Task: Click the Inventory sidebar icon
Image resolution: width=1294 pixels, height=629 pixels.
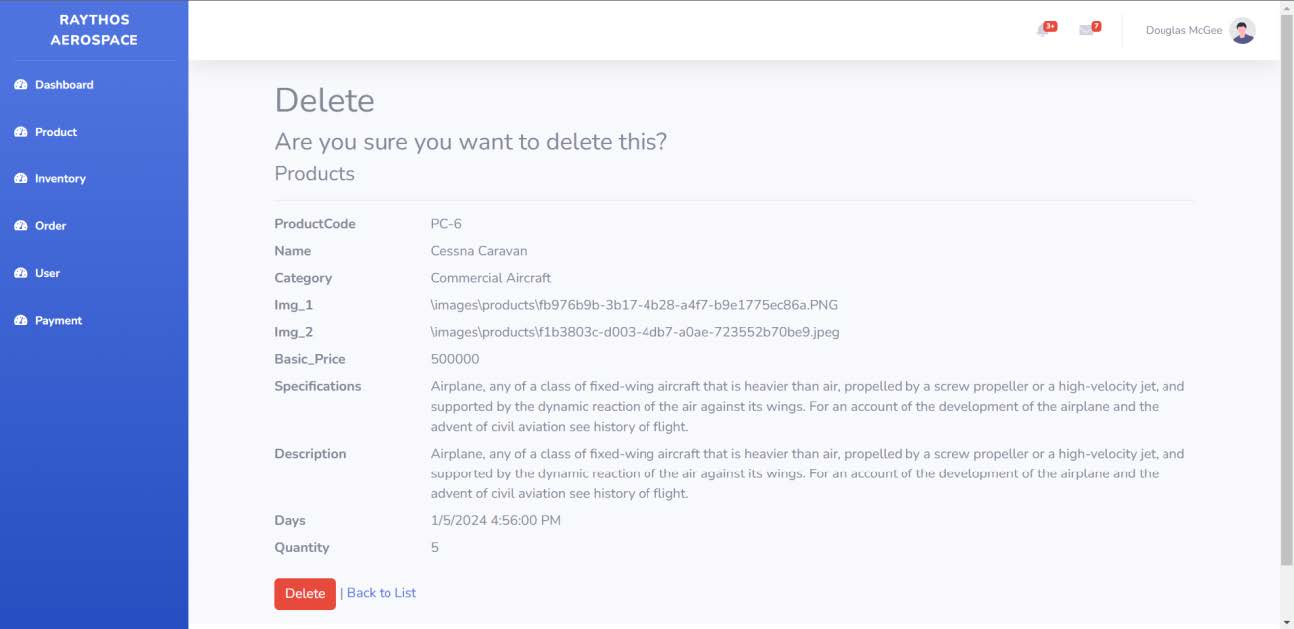Action: coord(21,179)
